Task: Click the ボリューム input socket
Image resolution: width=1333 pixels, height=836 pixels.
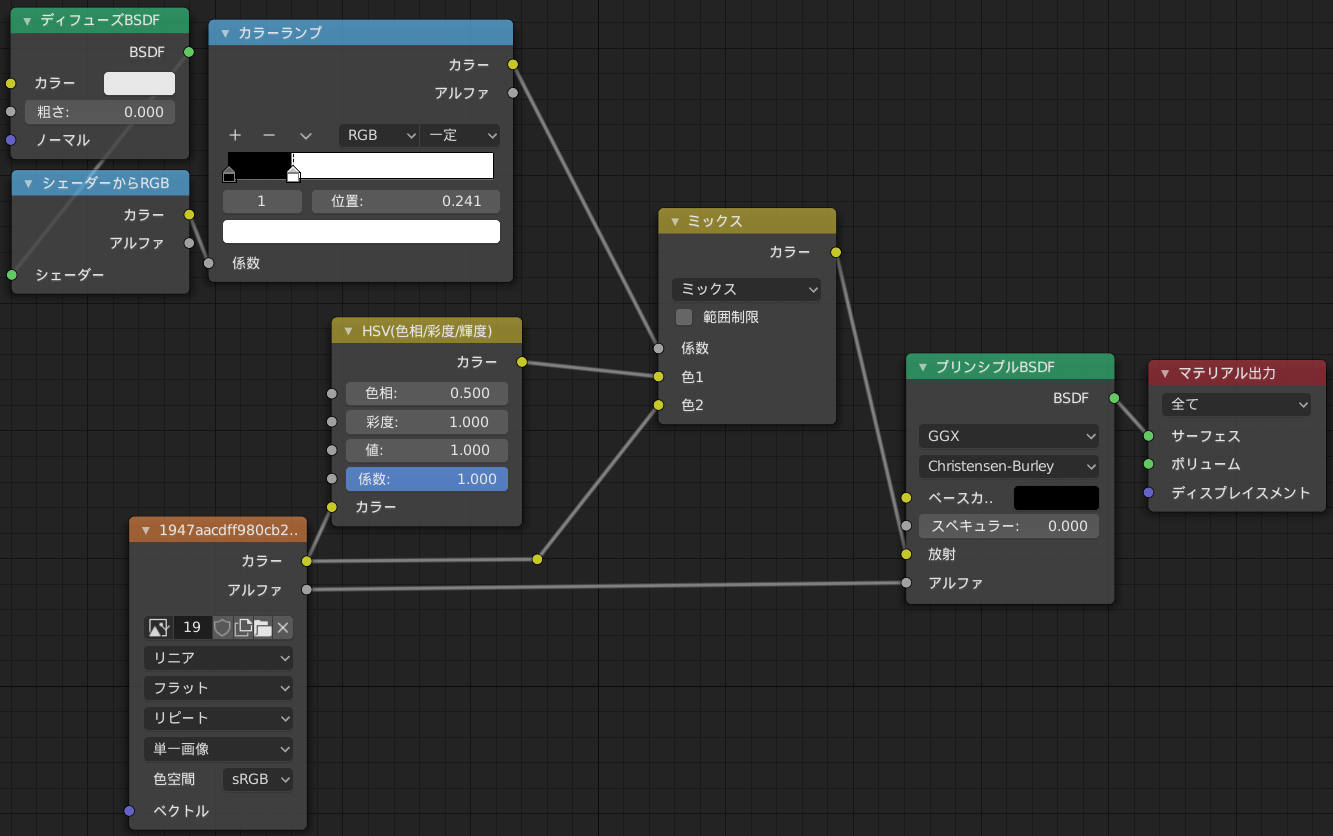Action: click(x=1149, y=464)
